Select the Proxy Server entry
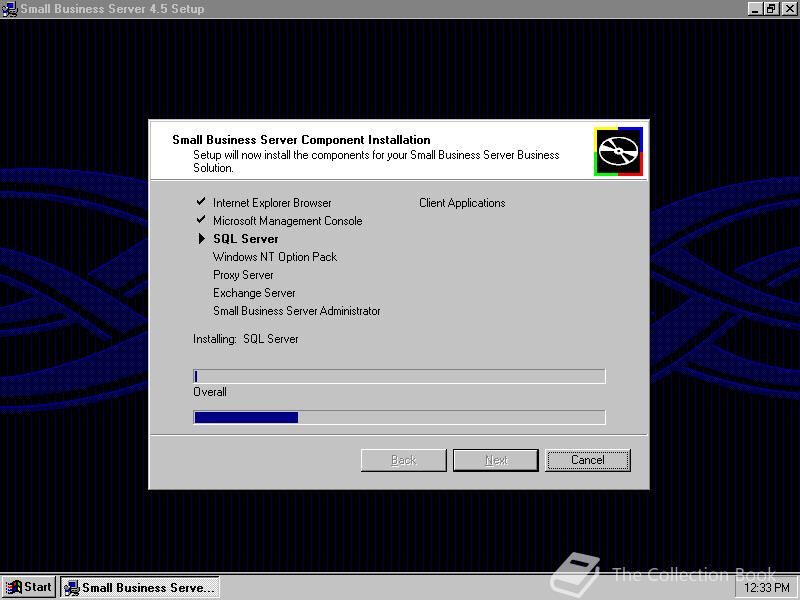The width and height of the screenshot is (800, 600). pos(243,275)
